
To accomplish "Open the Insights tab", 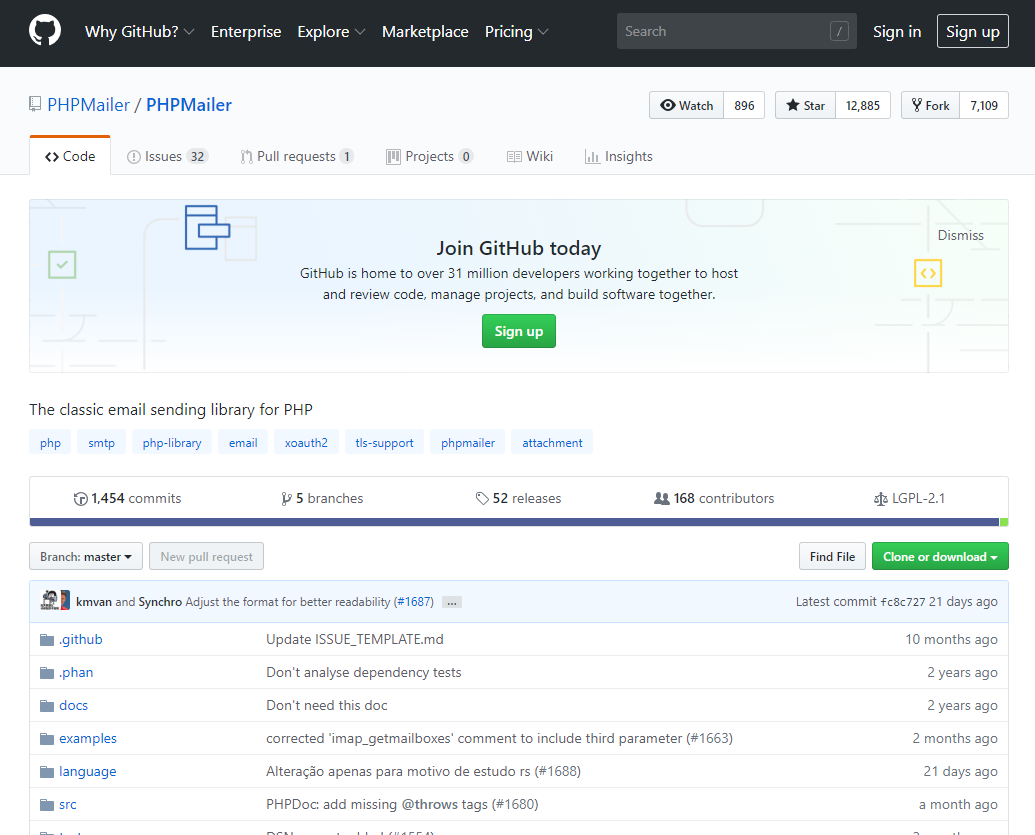I will coord(618,156).
